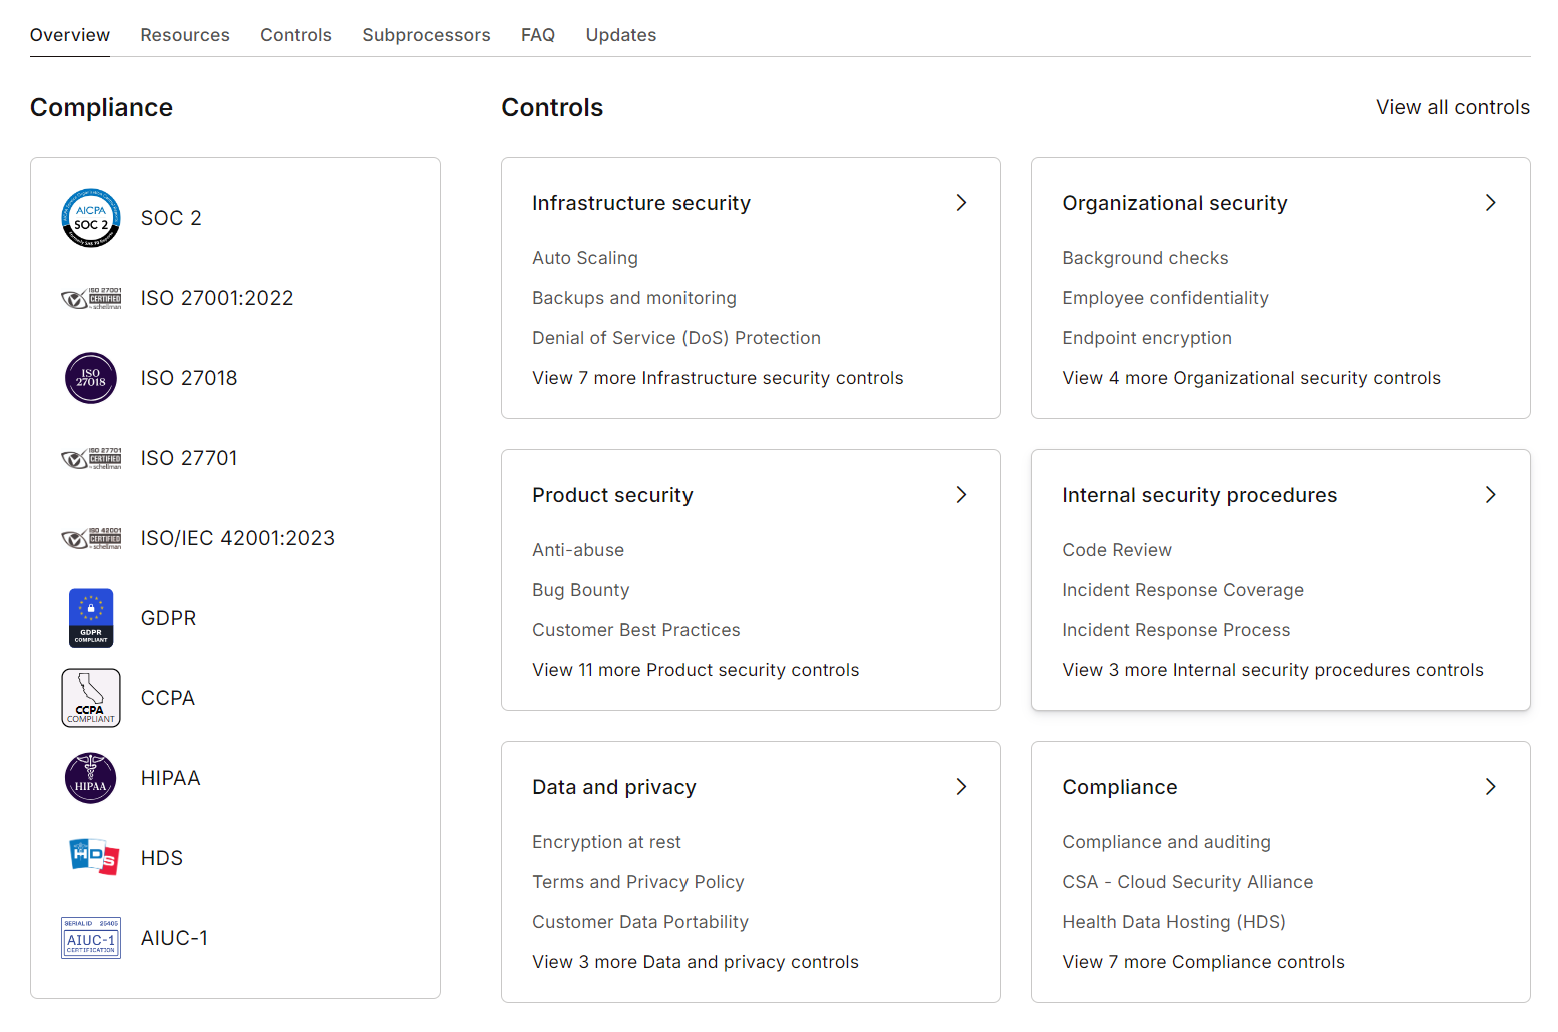Select the Incident Response Coverage control
The image size is (1558, 1032).
coord(1182,590)
